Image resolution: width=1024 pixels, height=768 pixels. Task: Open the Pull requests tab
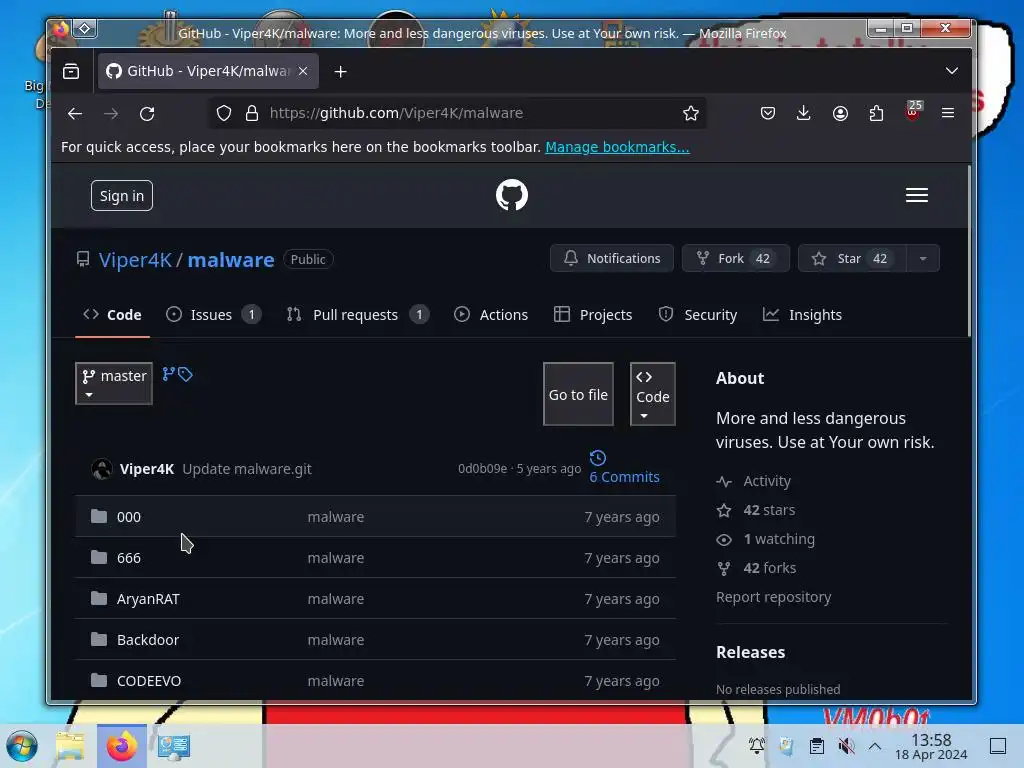pyautogui.click(x=357, y=315)
